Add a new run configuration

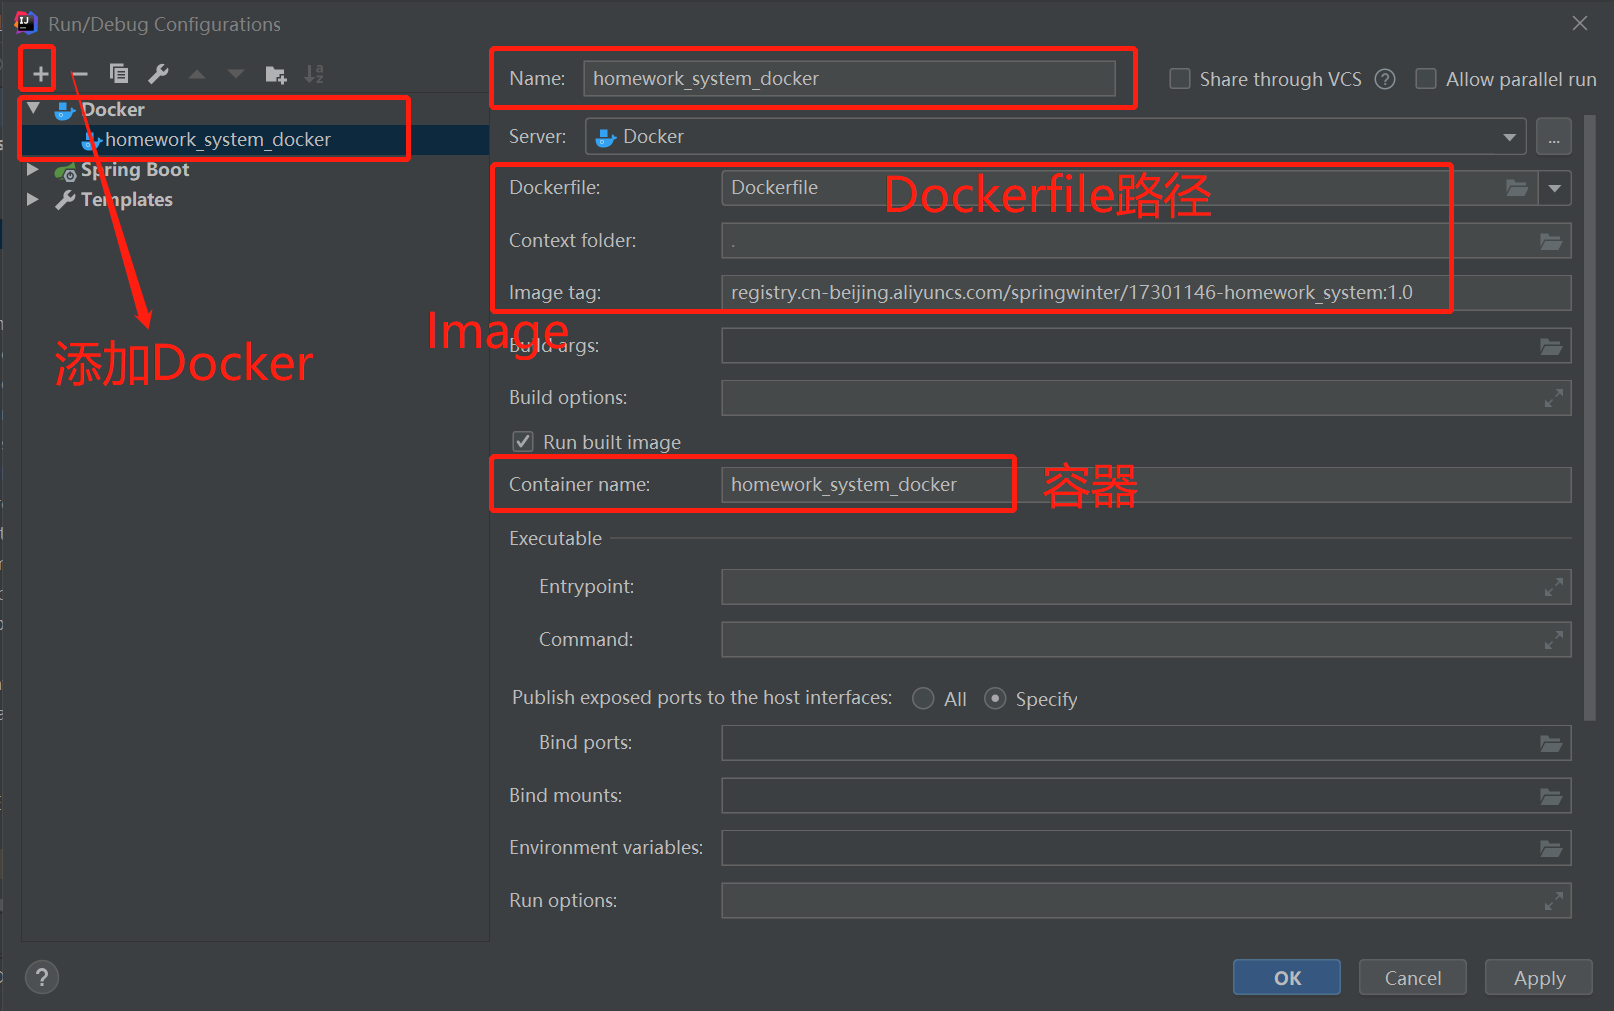point(37,71)
